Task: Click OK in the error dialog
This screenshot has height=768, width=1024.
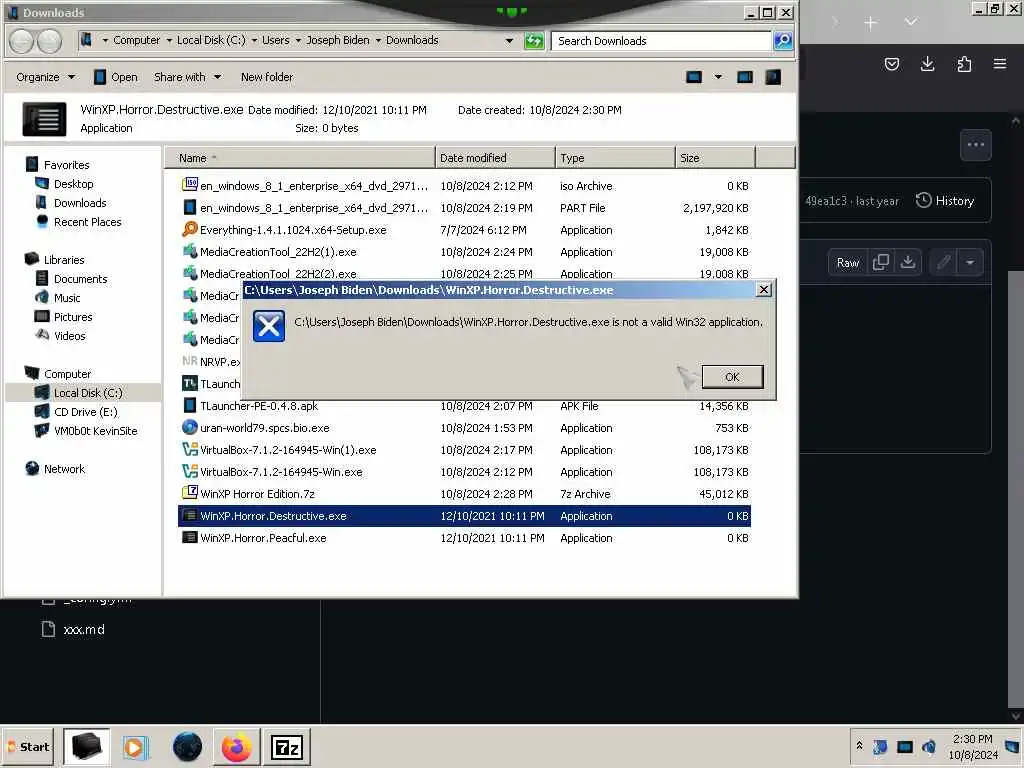Action: (x=732, y=377)
